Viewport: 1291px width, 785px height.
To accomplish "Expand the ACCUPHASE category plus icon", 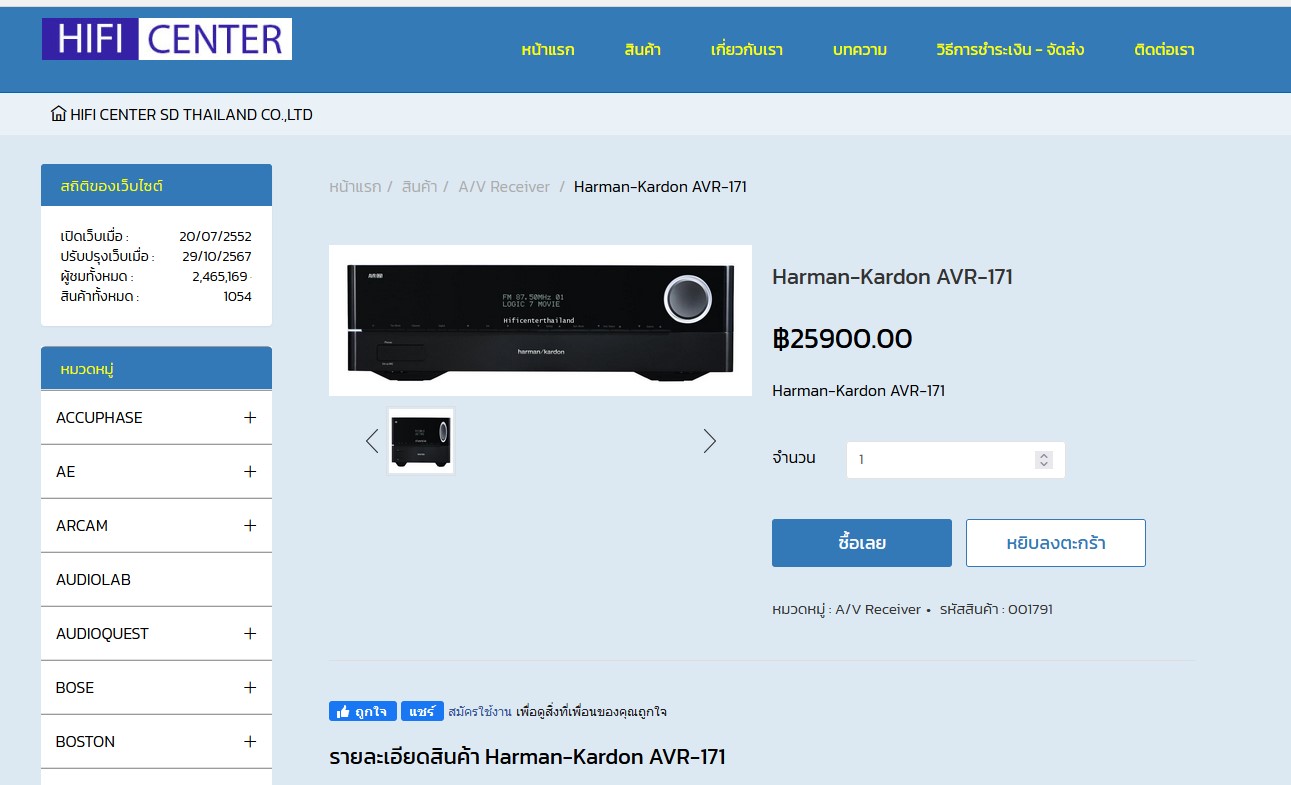I will click(250, 418).
